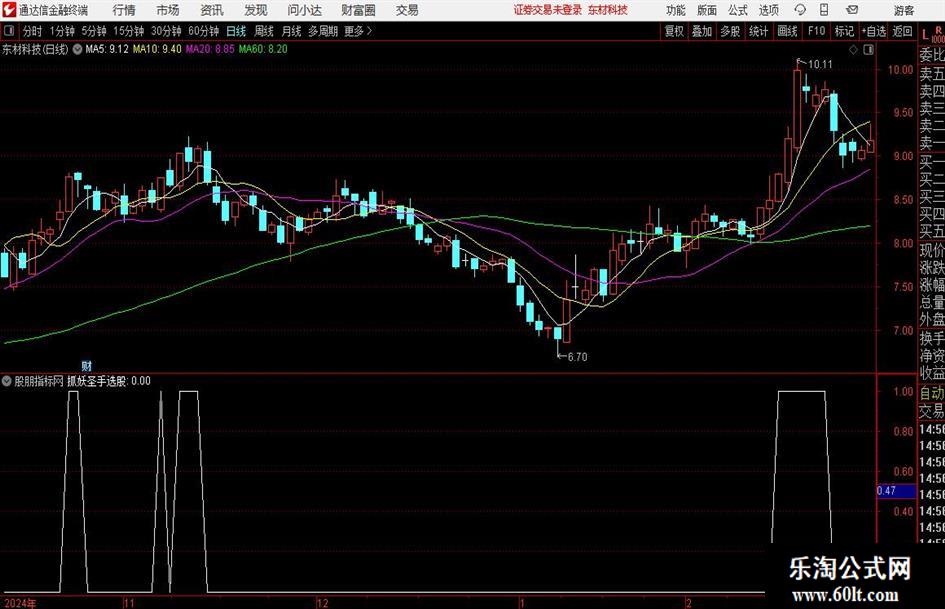The image size is (945, 609).
Task: Click the 6.70 low price label
Action: click(x=577, y=357)
